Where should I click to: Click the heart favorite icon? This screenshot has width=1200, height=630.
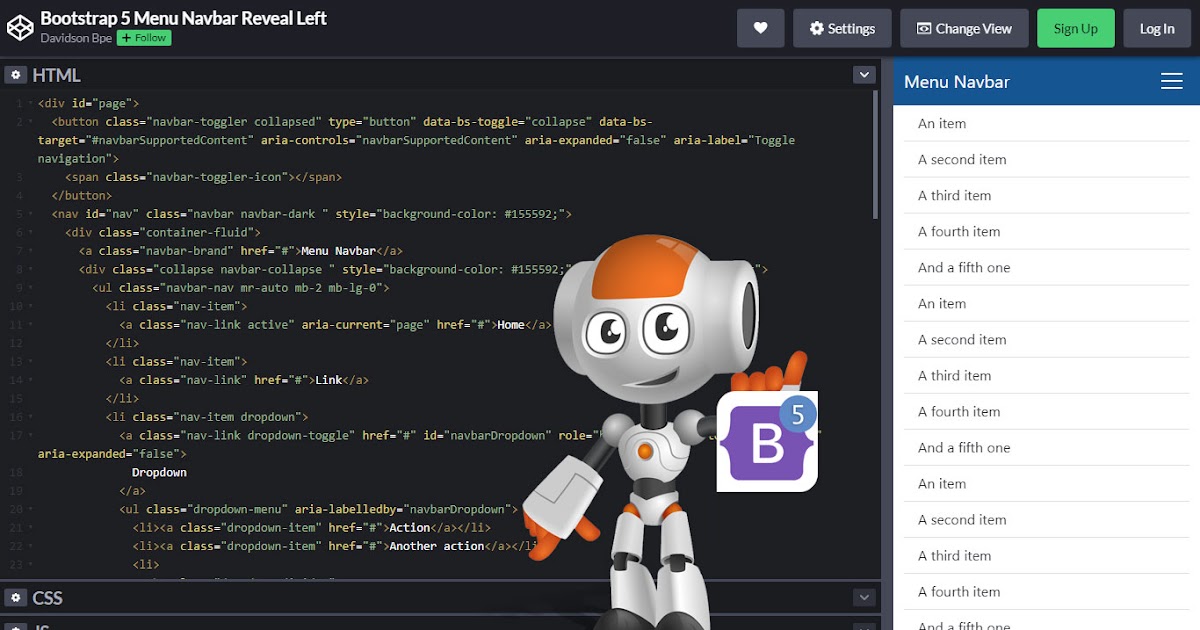(x=760, y=27)
